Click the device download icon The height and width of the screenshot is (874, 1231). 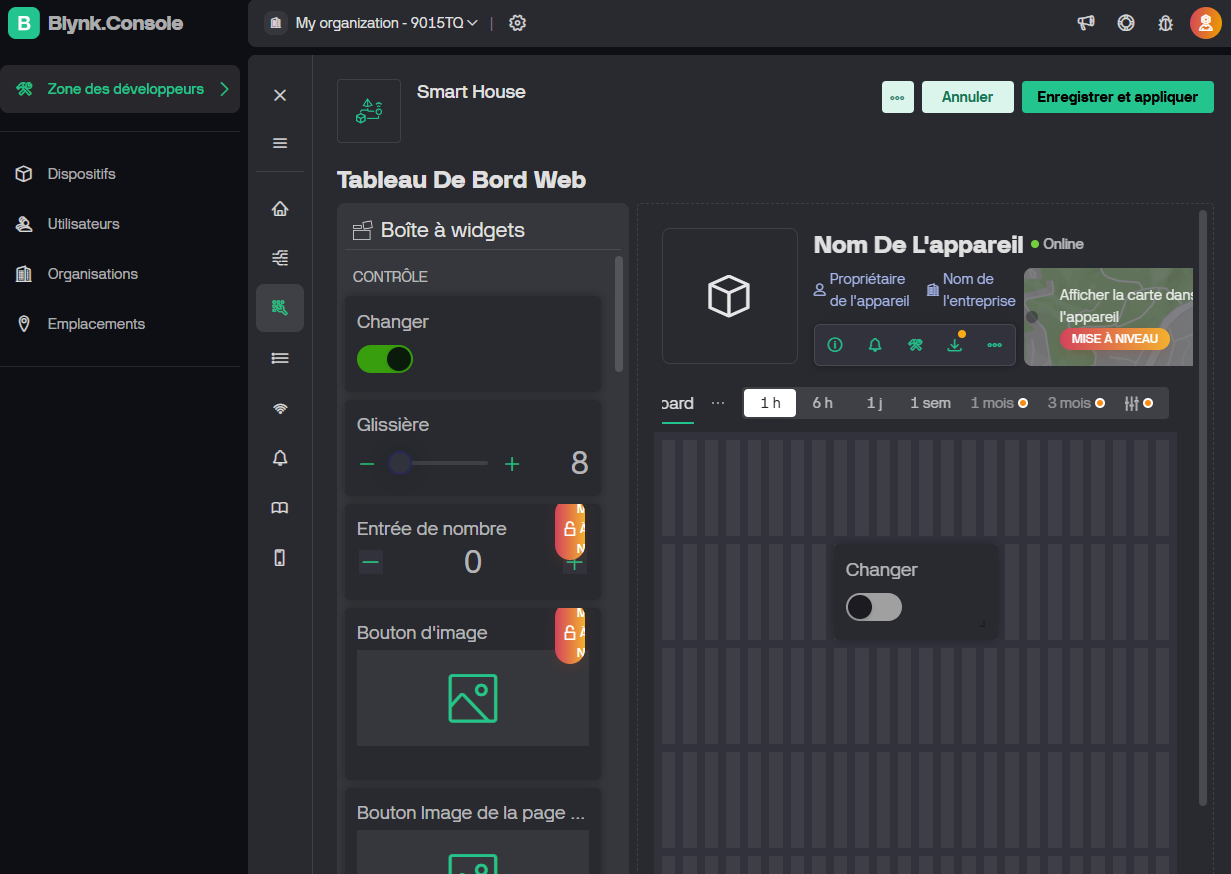click(955, 345)
